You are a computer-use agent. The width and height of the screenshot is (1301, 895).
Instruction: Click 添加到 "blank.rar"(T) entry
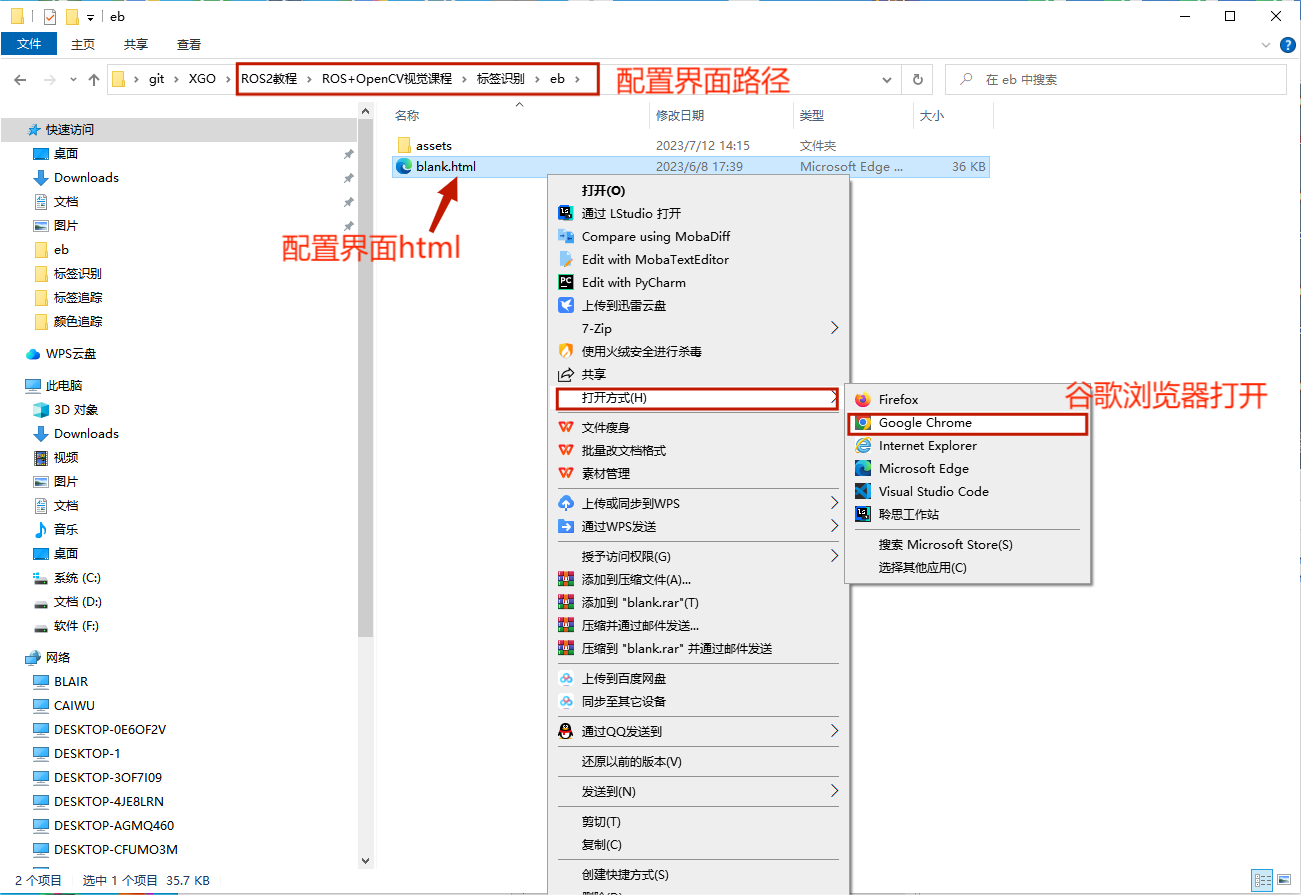pyautogui.click(x=698, y=603)
